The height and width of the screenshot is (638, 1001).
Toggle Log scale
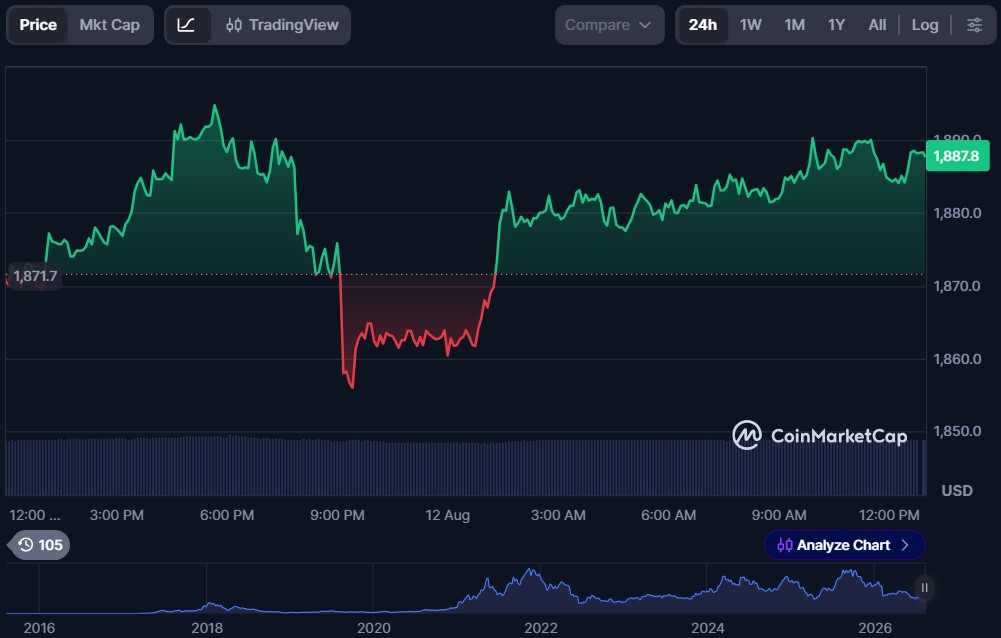pyautogui.click(x=924, y=25)
